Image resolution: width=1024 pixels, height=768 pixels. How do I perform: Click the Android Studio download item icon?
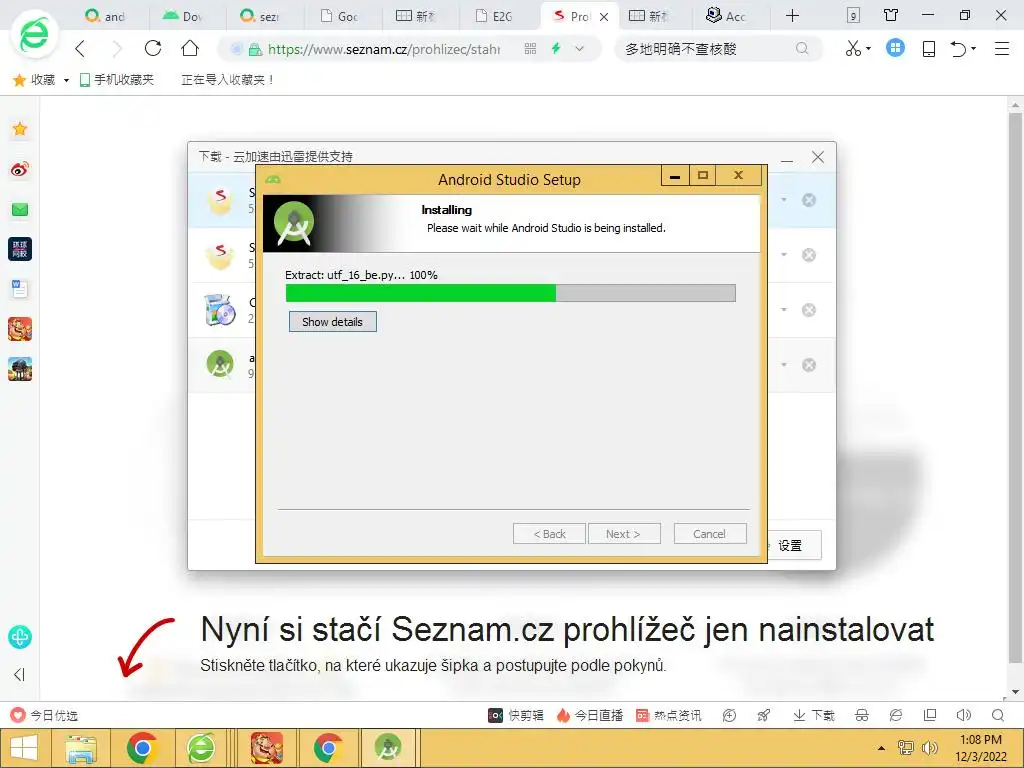pyautogui.click(x=220, y=364)
